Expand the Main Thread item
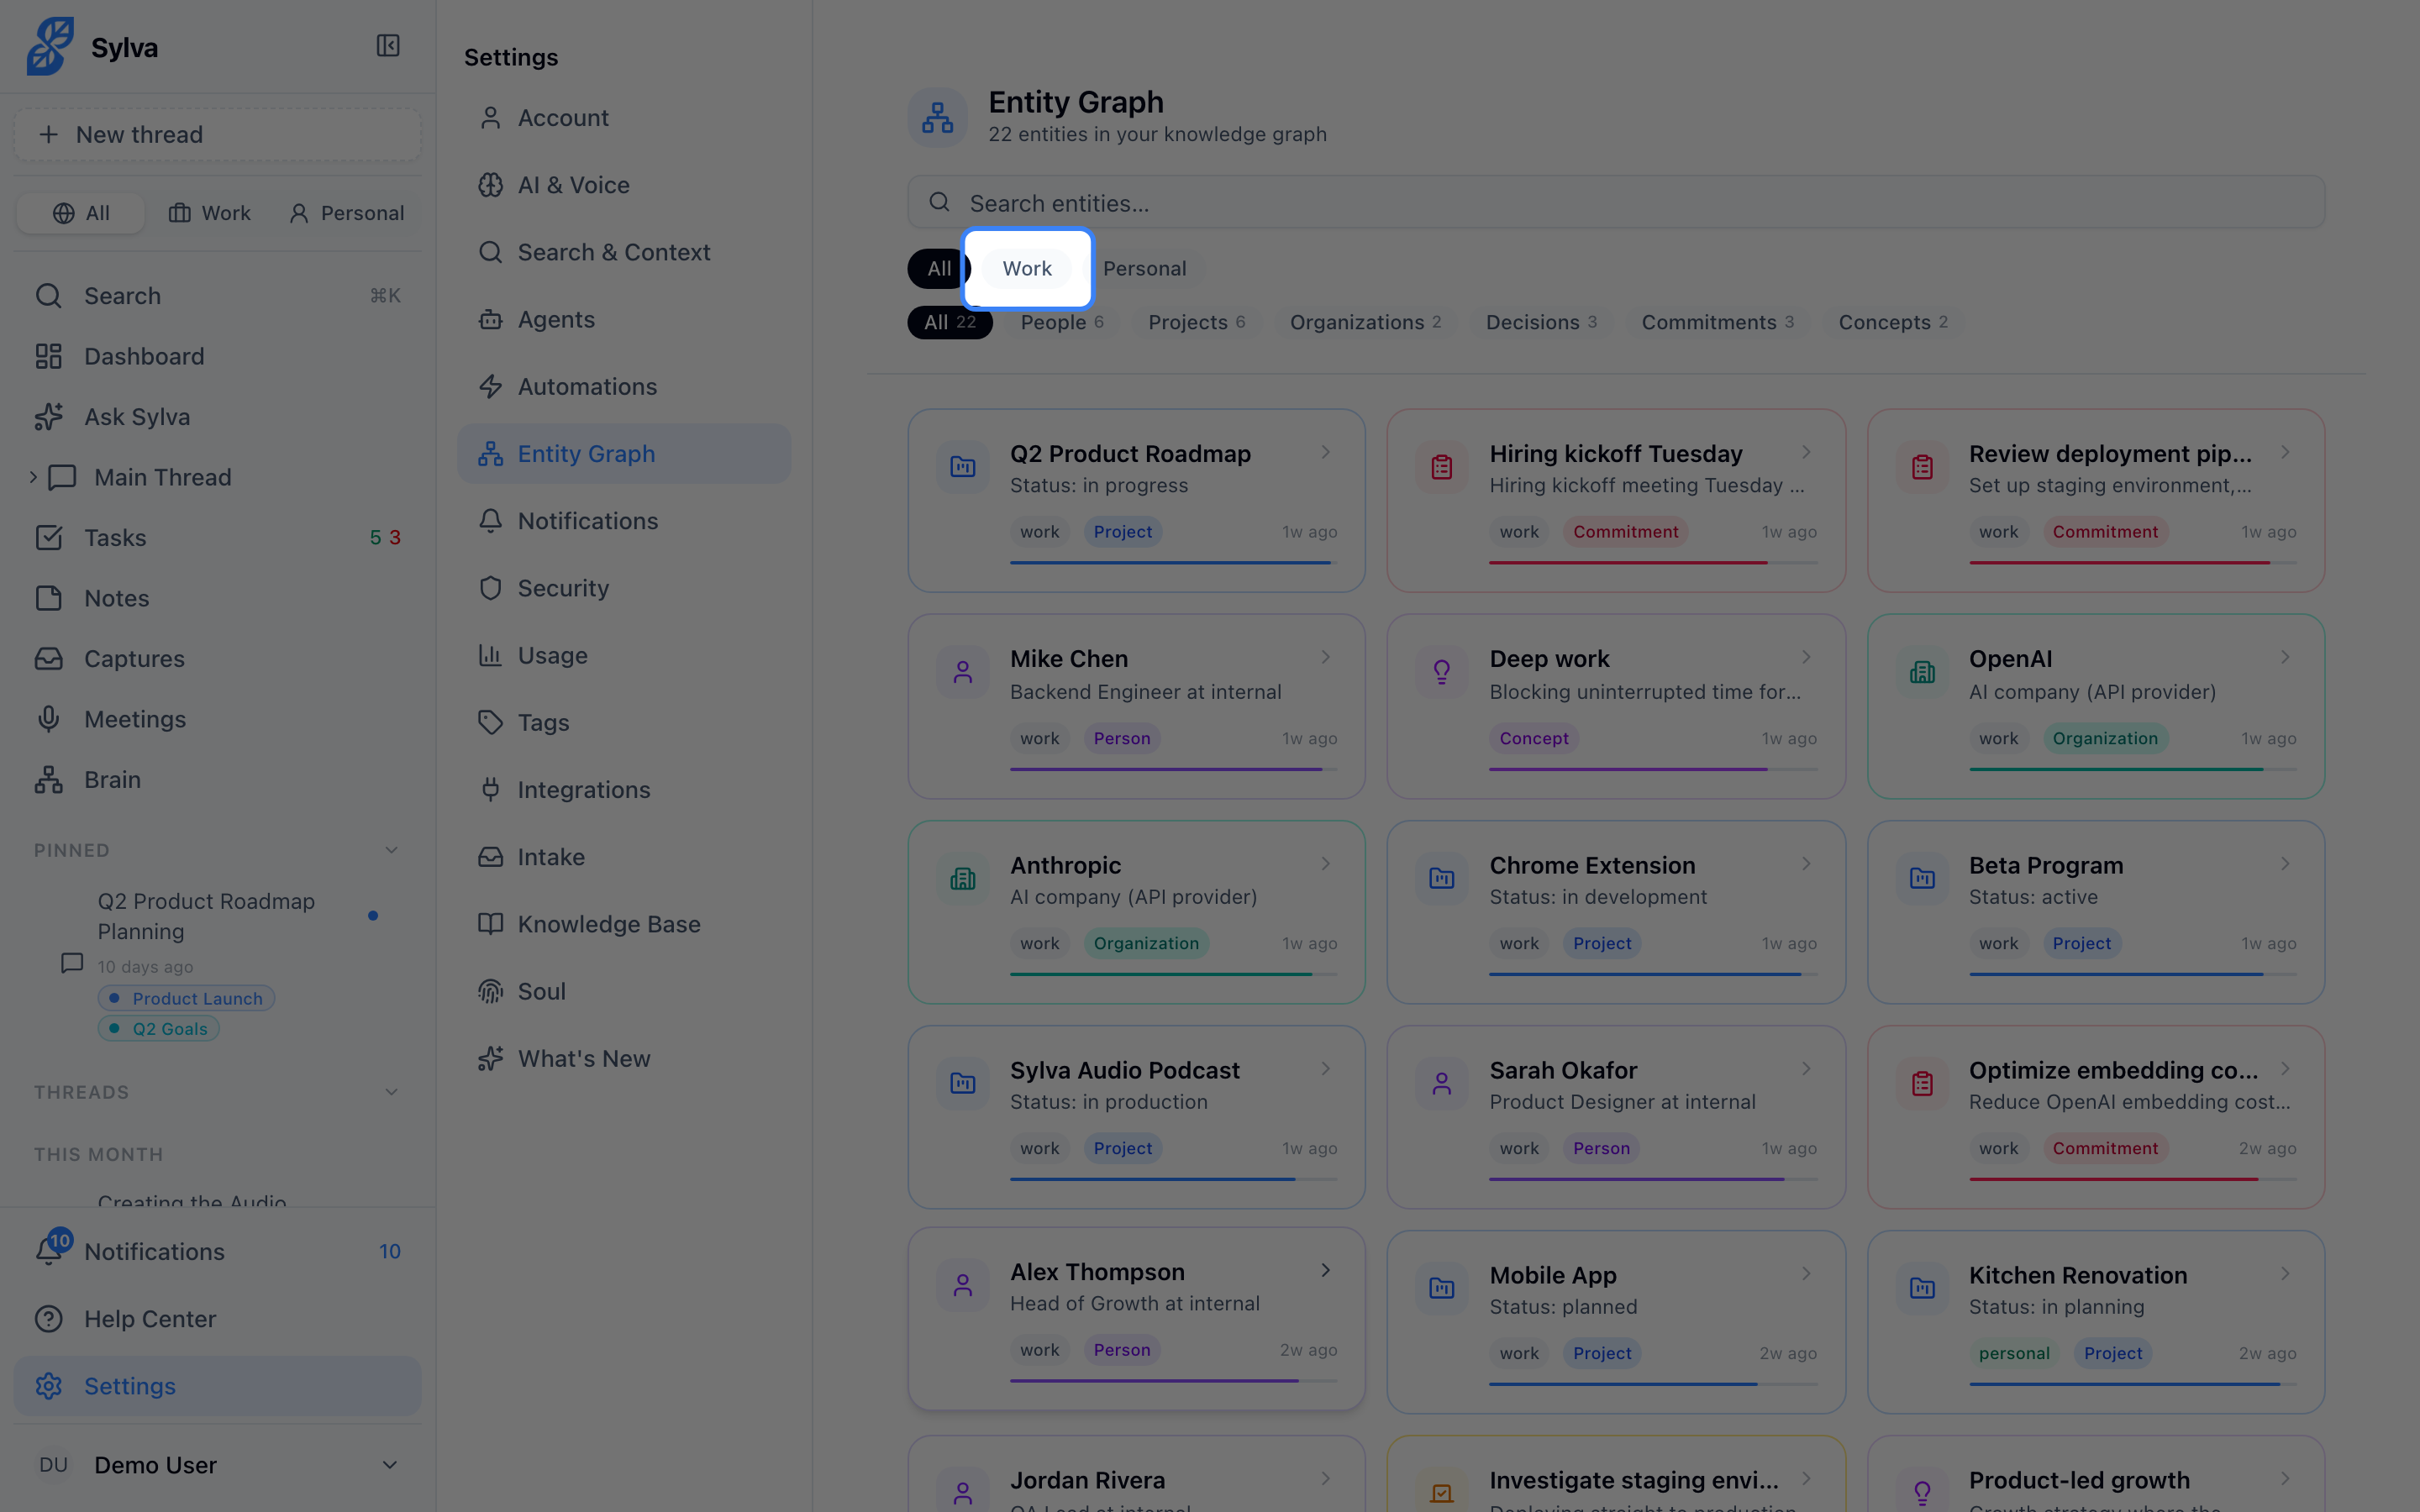Viewport: 2420px width, 1512px height. tap(33, 477)
